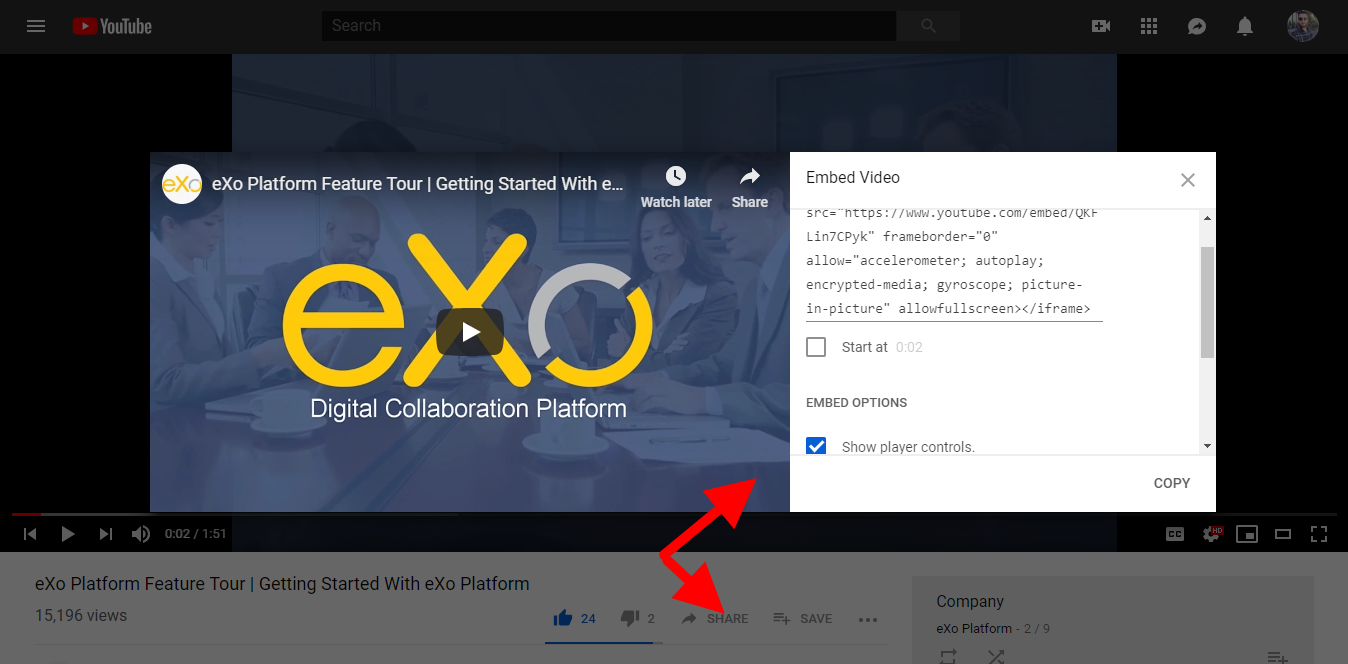Click Watch later in the embed preview
1348x664 pixels.
[x=676, y=187]
